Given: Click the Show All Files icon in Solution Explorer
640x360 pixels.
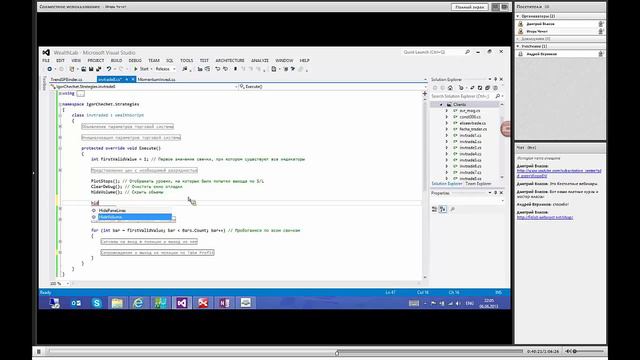Looking at the screenshot, I should [487, 88].
